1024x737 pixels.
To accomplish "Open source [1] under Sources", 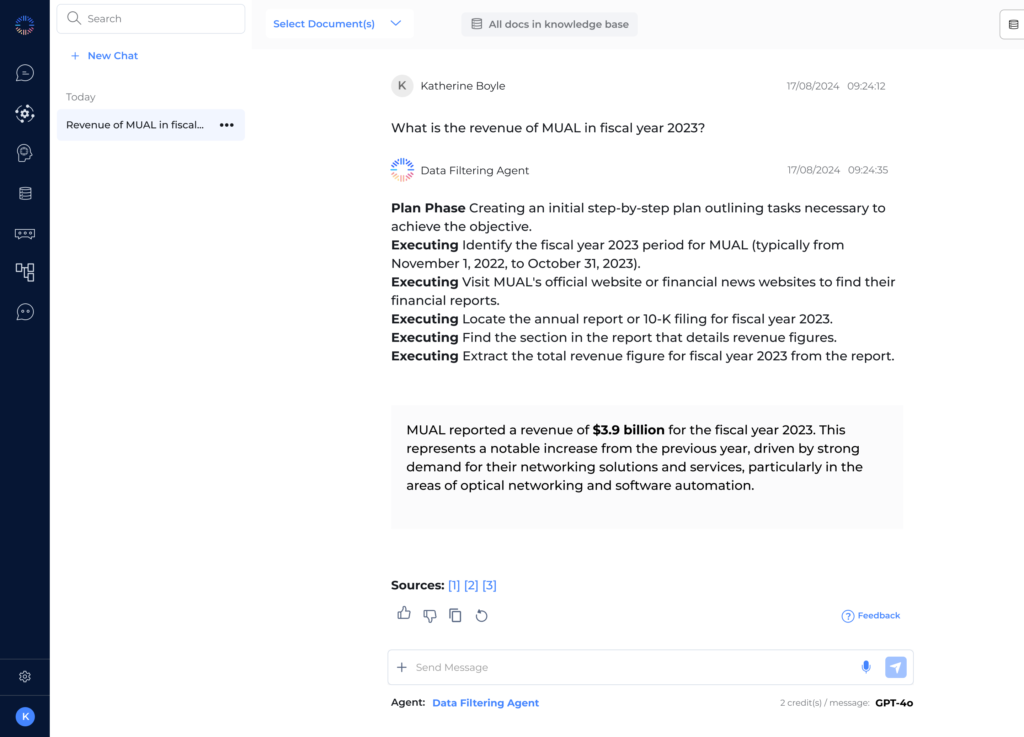I will pyautogui.click(x=453, y=585).
